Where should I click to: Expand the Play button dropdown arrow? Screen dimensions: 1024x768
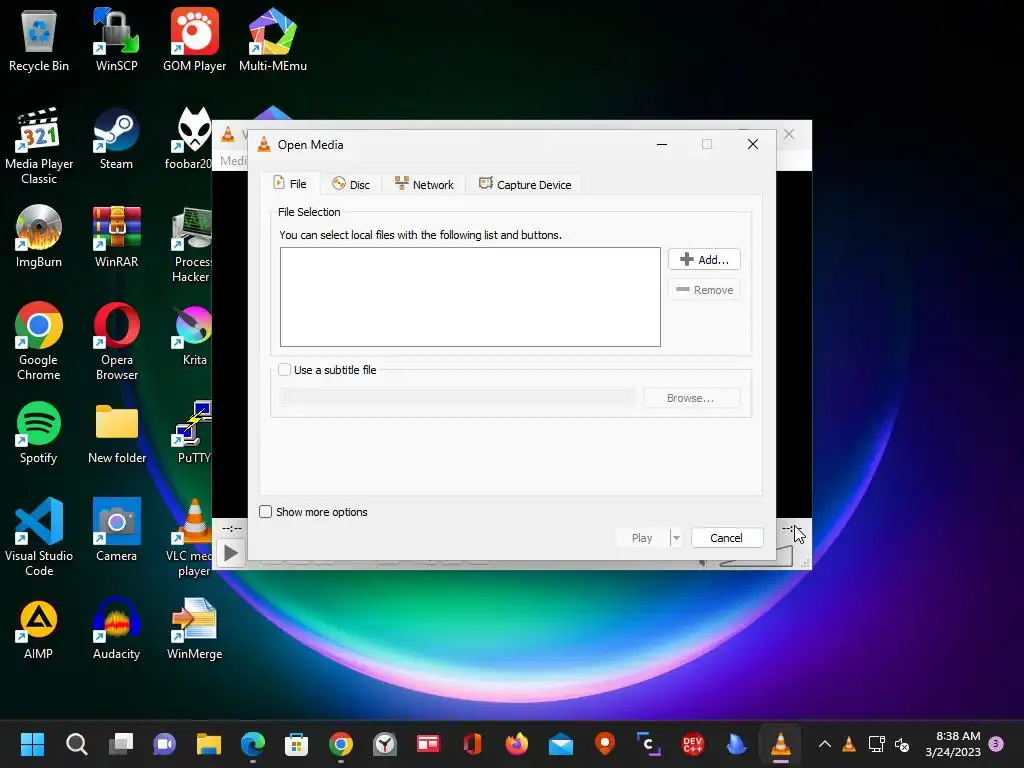click(x=676, y=537)
